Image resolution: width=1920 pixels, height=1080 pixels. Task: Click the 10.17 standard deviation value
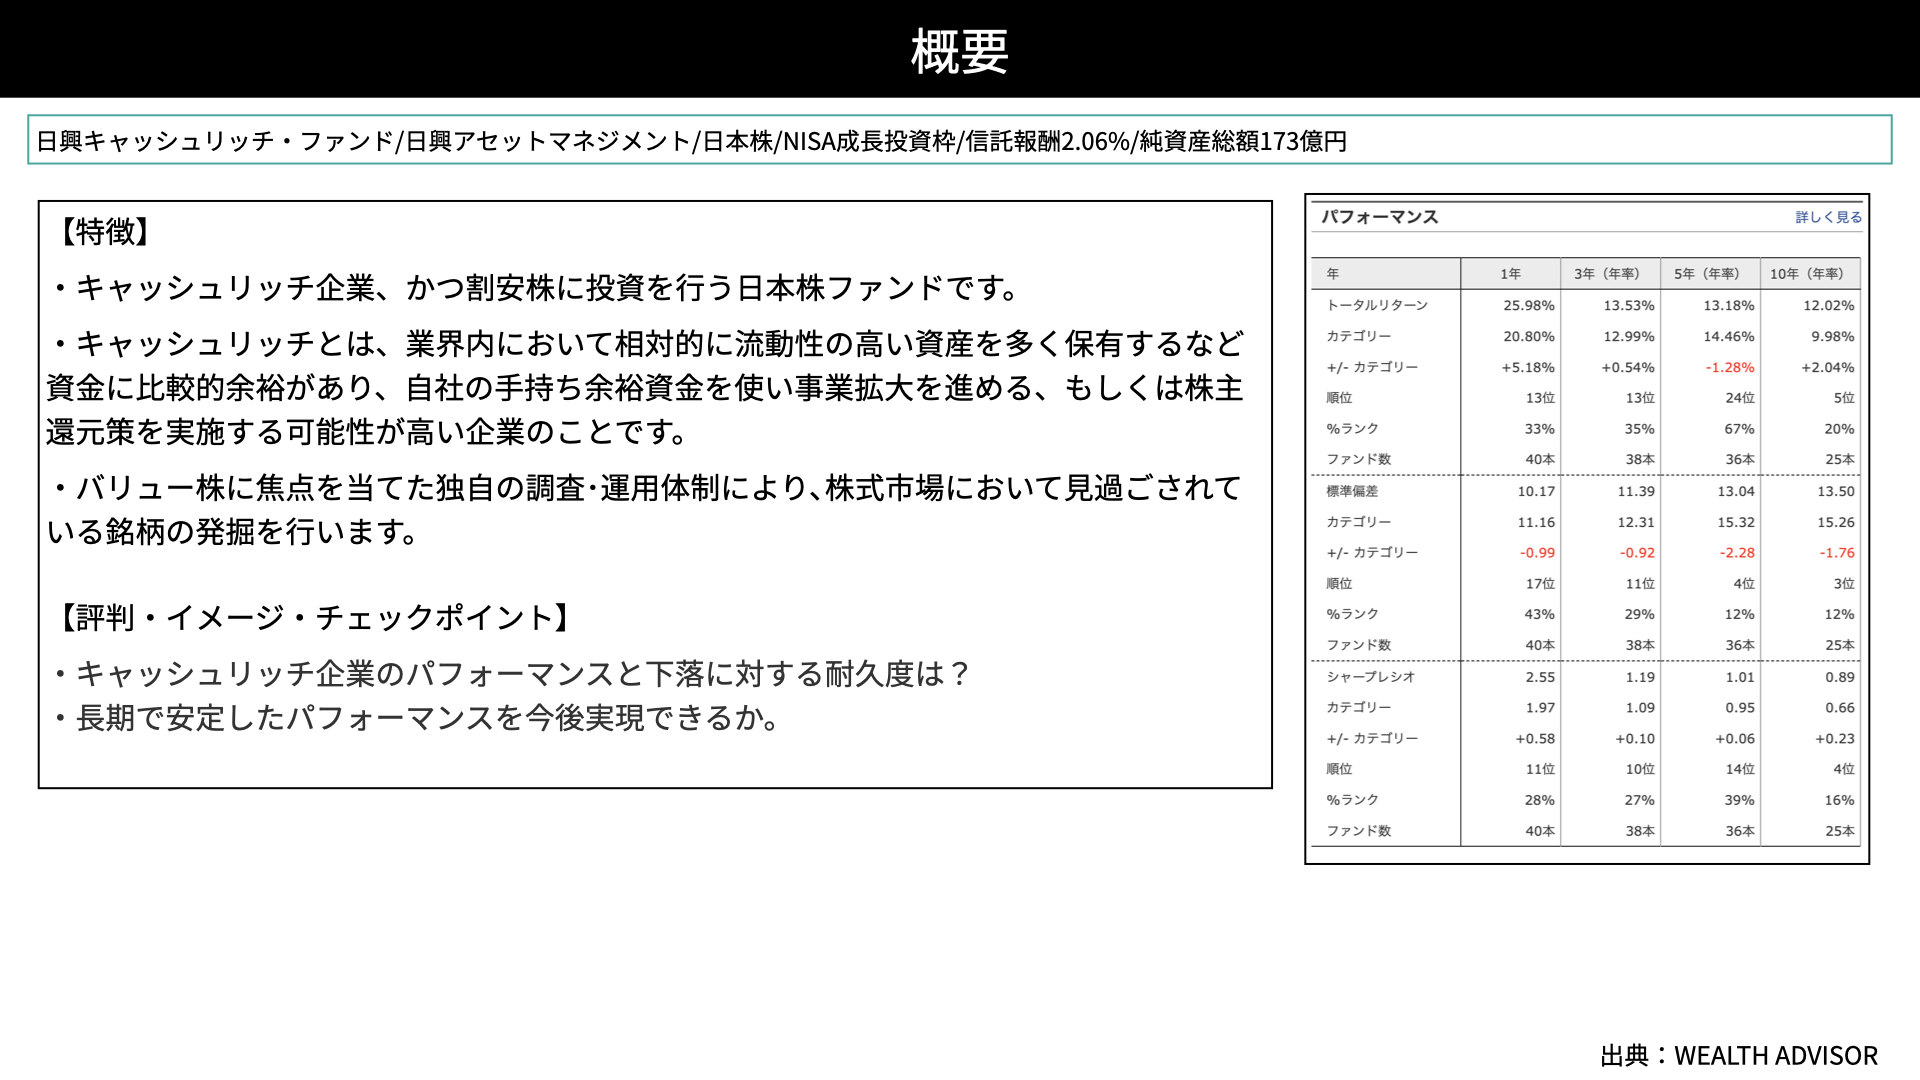pos(1536,491)
